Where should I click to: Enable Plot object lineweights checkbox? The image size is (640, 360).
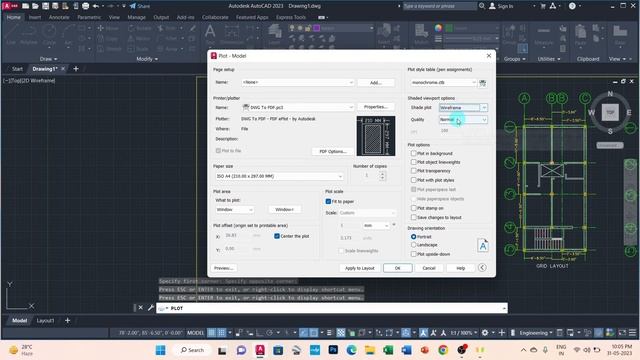coord(414,162)
